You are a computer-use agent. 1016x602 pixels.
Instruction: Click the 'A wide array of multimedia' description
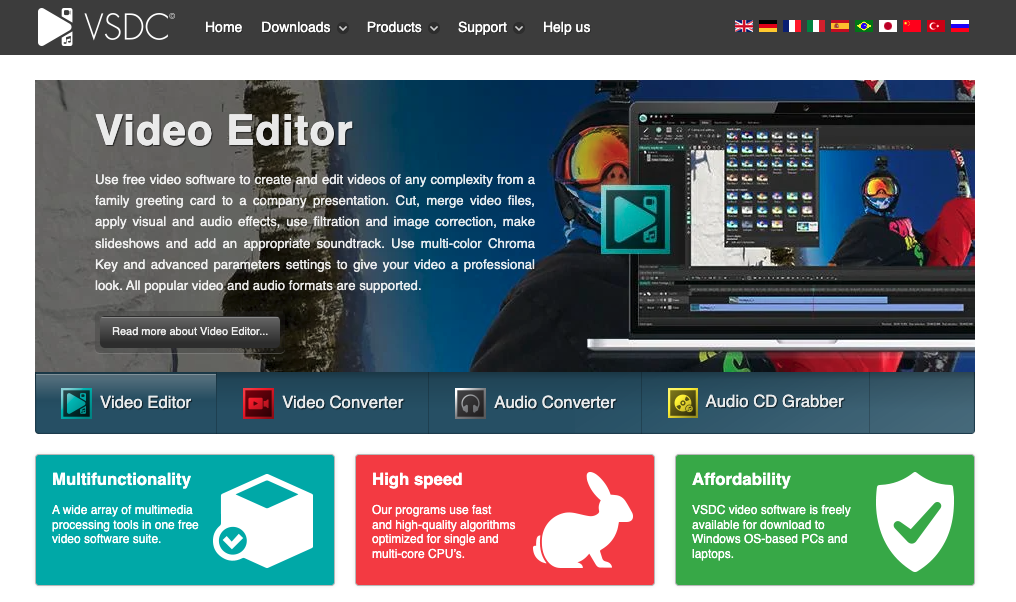pos(125,524)
